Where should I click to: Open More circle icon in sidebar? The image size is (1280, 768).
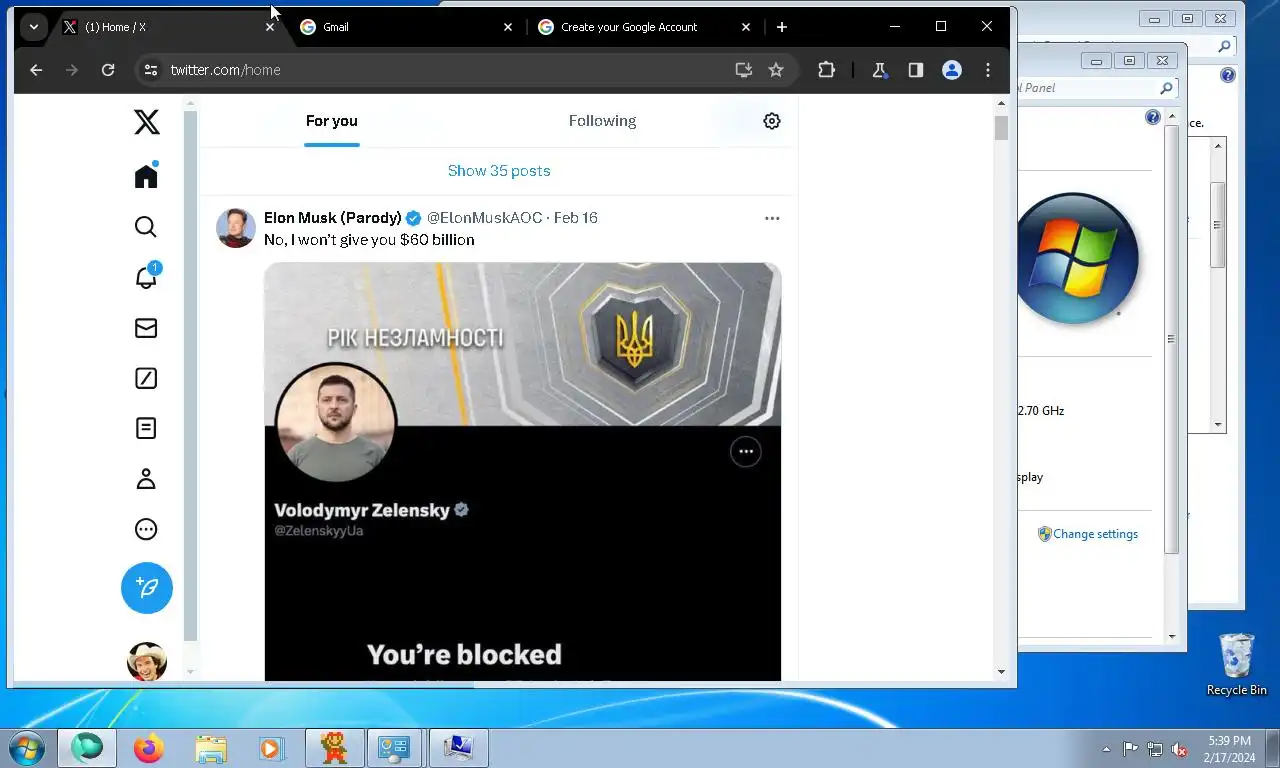tap(146, 529)
